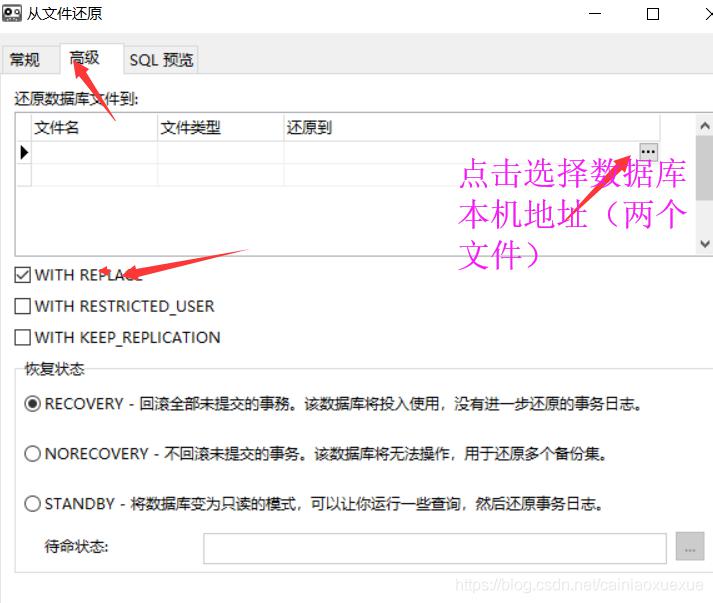Select the RECOVERY radio option
This screenshot has height=603, width=713.
(x=32, y=404)
